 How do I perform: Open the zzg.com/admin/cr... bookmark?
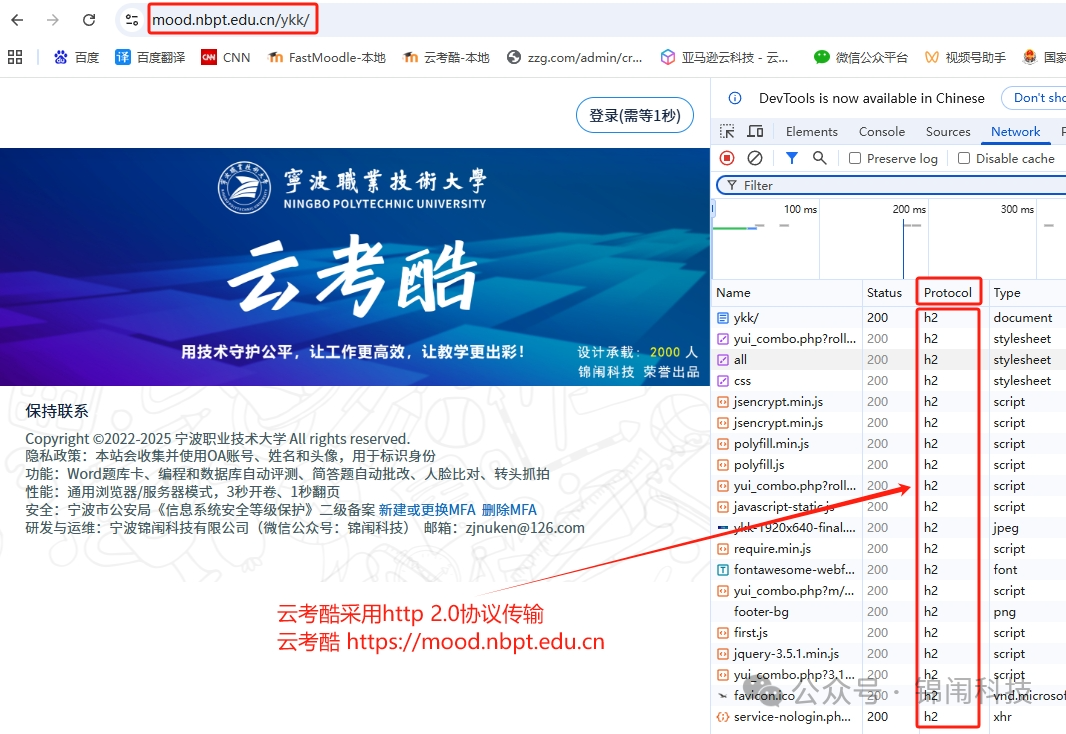(574, 57)
